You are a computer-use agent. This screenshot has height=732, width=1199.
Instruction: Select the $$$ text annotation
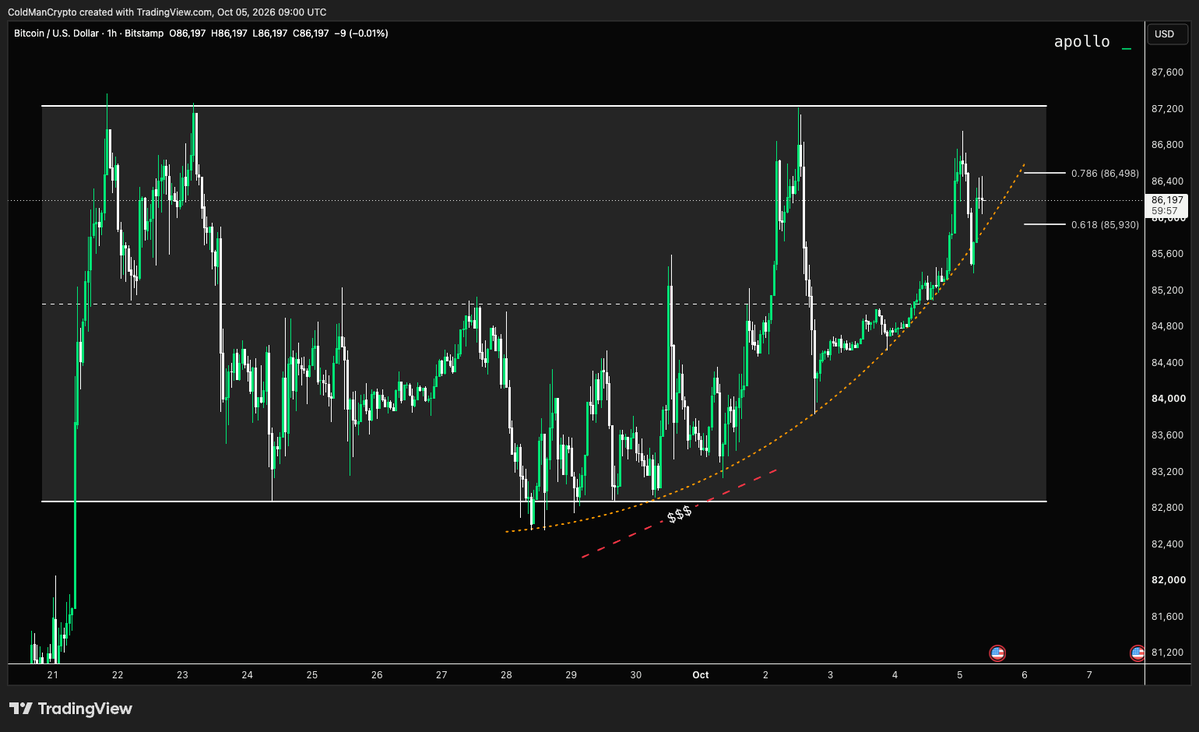679,514
